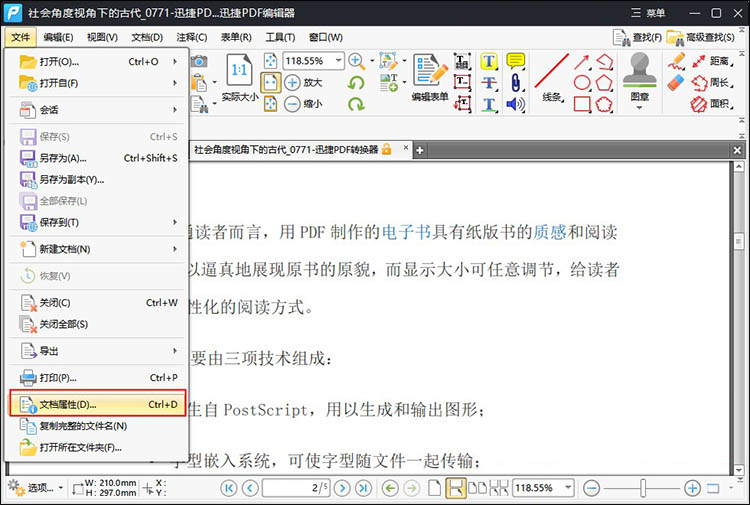
Task: Expand the 新建文档(N) submenu
Action: pos(98,249)
